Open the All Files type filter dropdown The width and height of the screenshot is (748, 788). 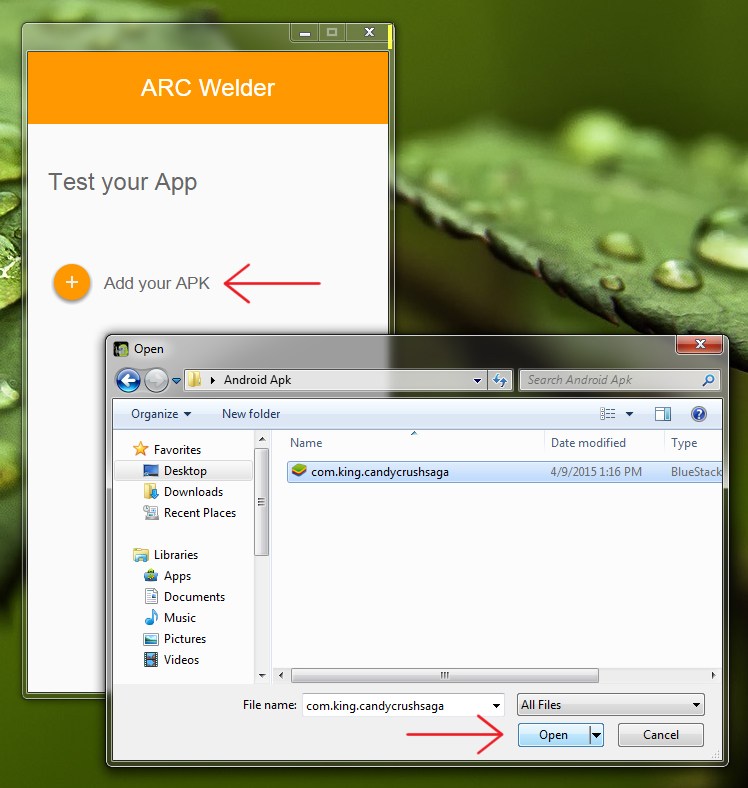click(x=611, y=705)
